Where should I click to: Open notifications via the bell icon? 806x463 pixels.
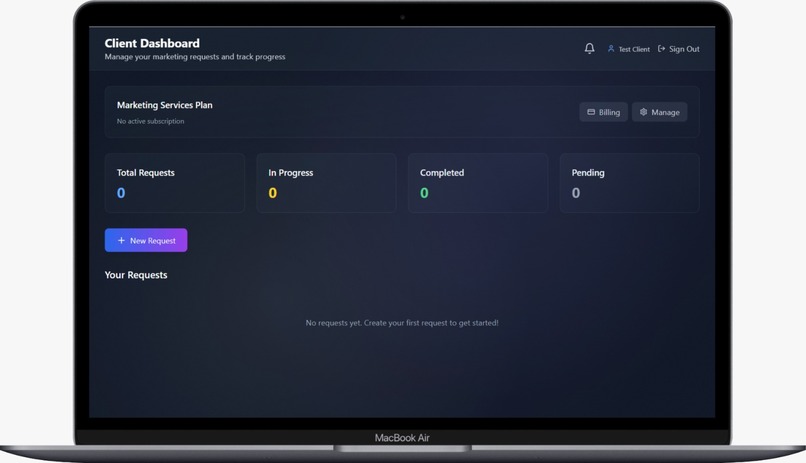pos(590,48)
